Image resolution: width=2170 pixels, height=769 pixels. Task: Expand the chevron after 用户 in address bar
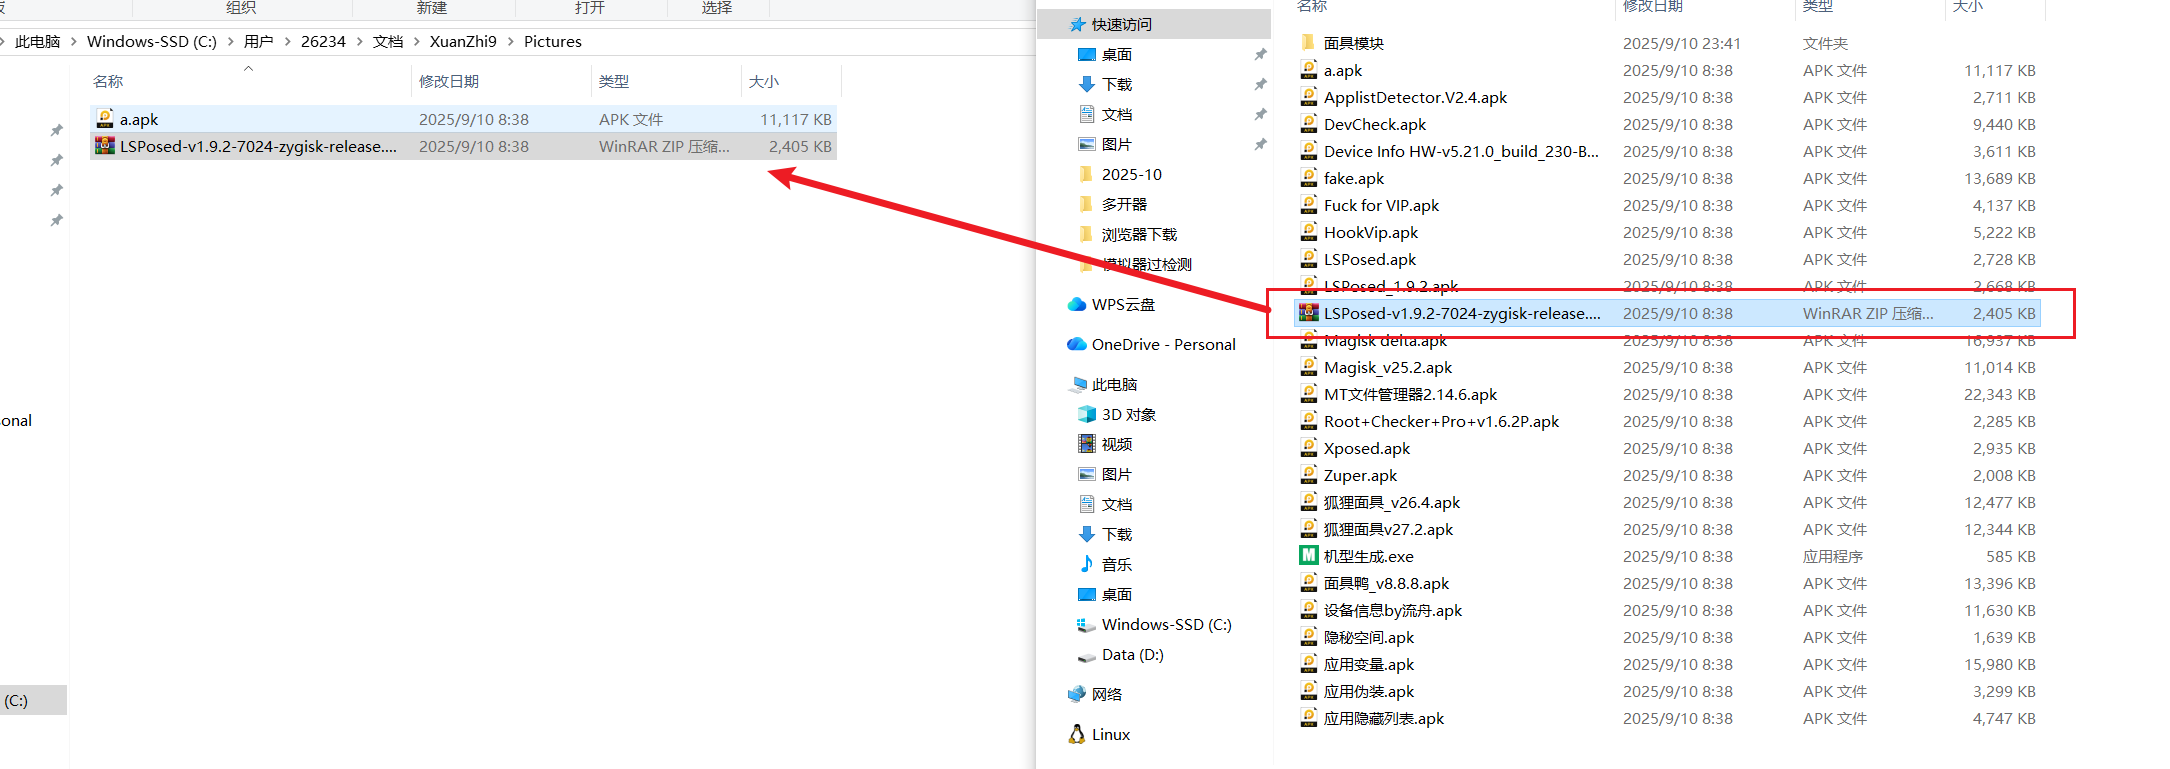288,42
